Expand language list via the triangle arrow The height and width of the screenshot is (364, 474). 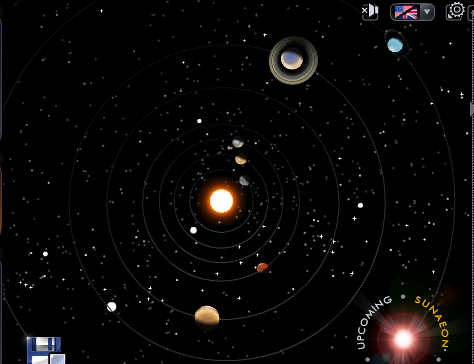[427, 12]
